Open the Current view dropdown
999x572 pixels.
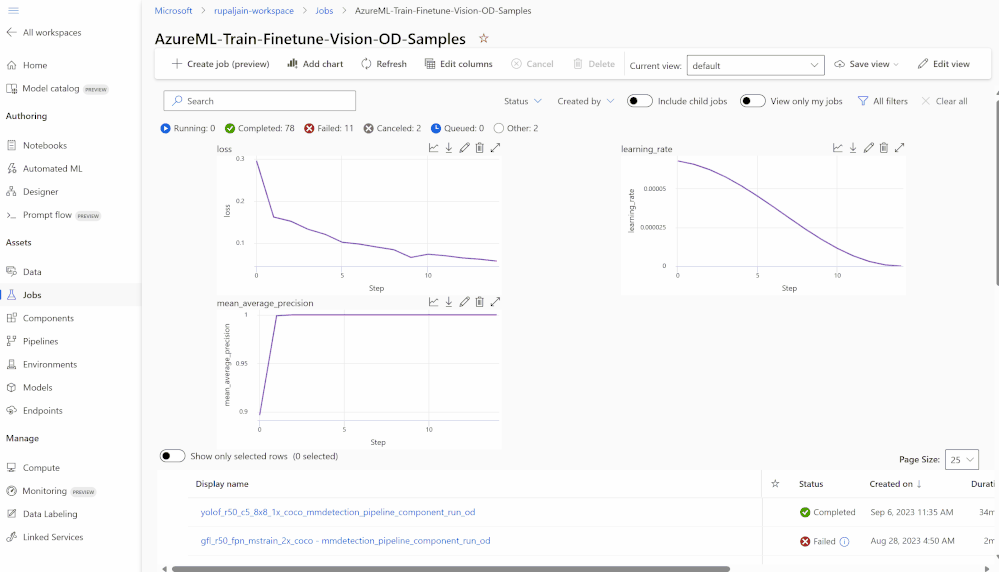(756, 65)
